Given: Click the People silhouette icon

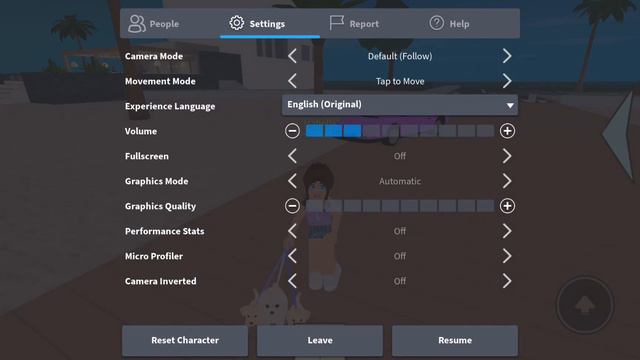Looking at the screenshot, I should point(136,24).
